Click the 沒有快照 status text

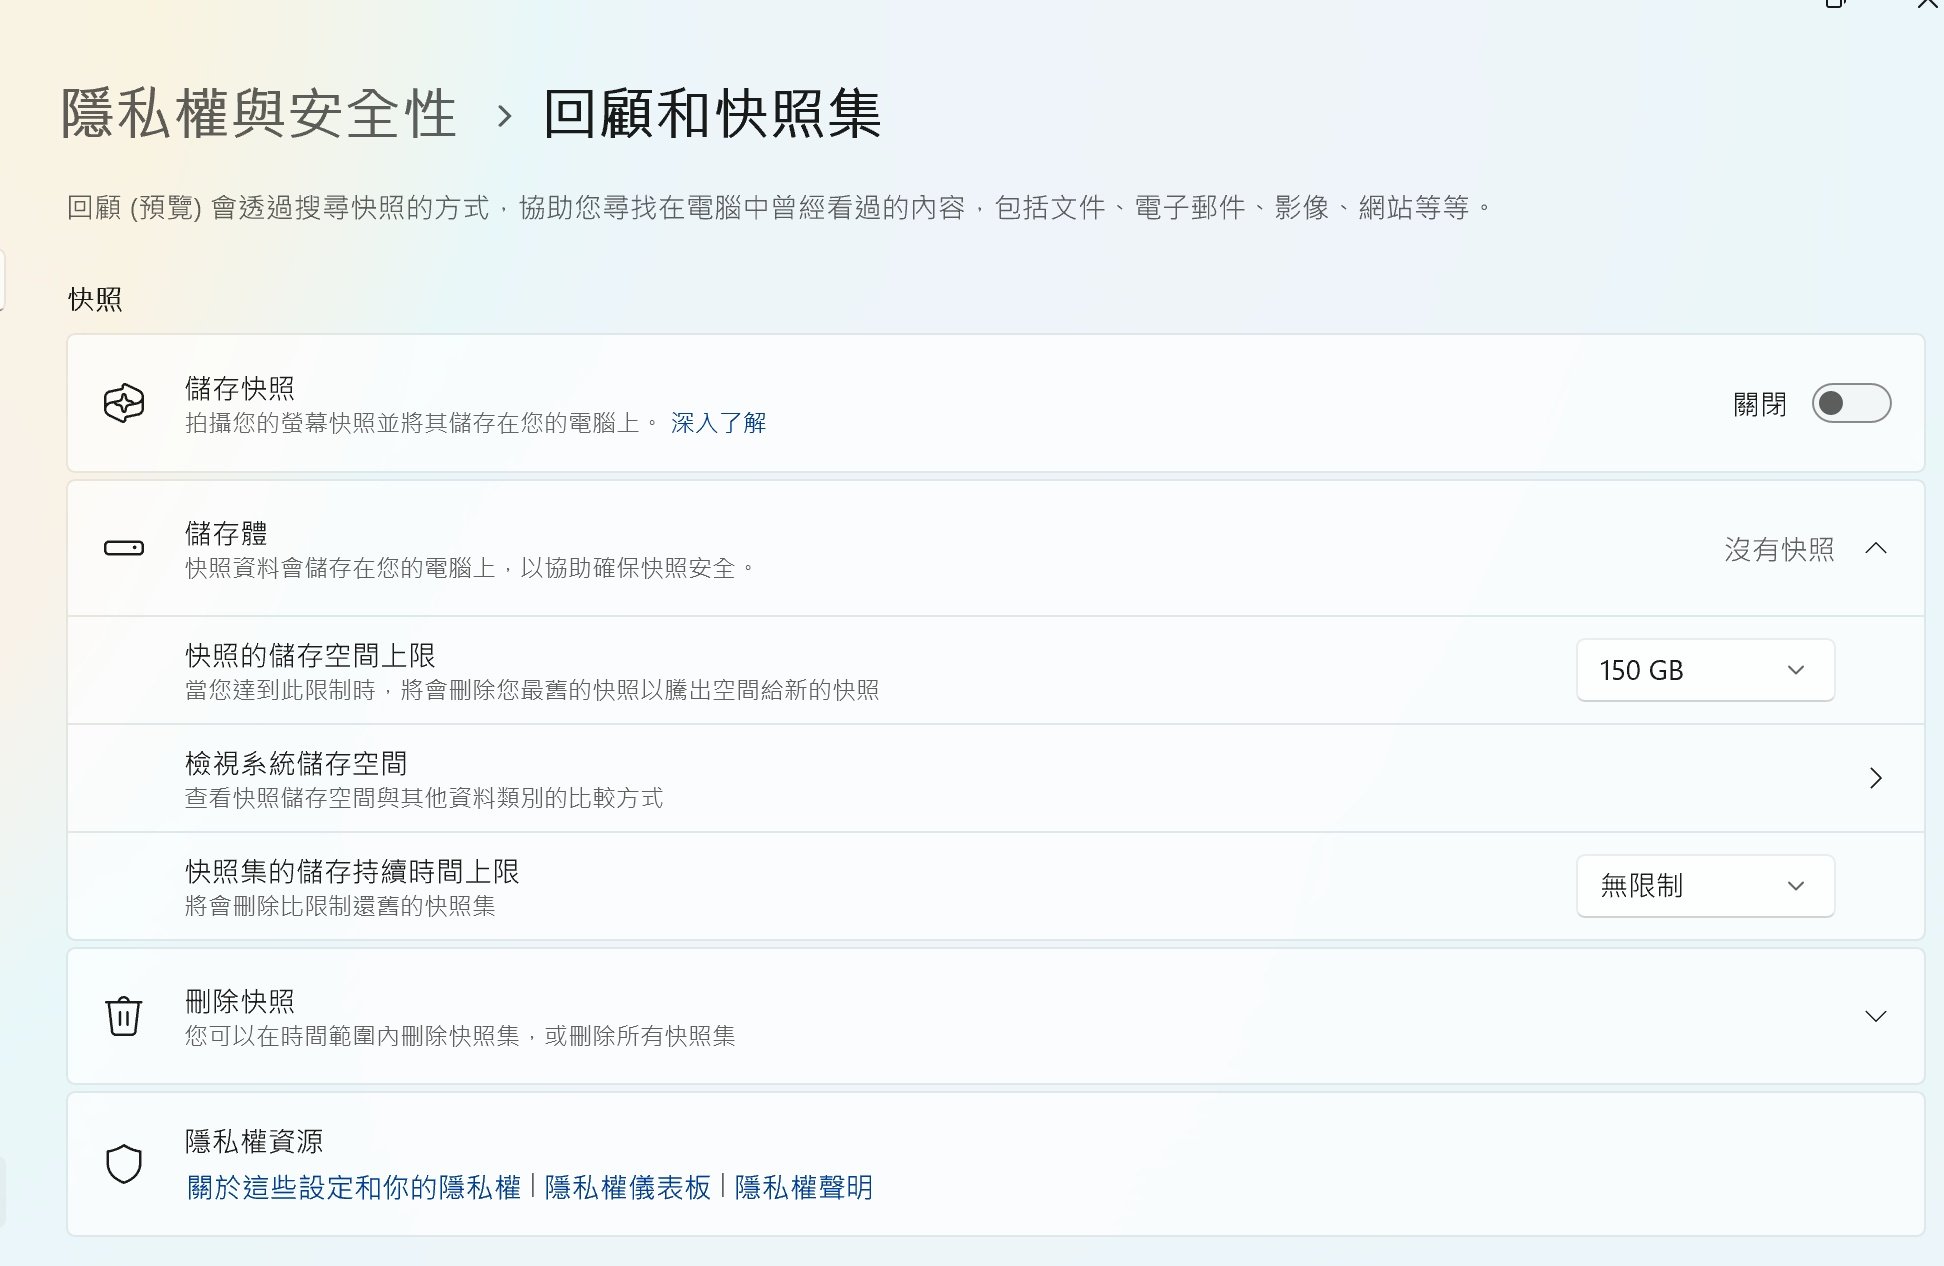(x=1779, y=549)
